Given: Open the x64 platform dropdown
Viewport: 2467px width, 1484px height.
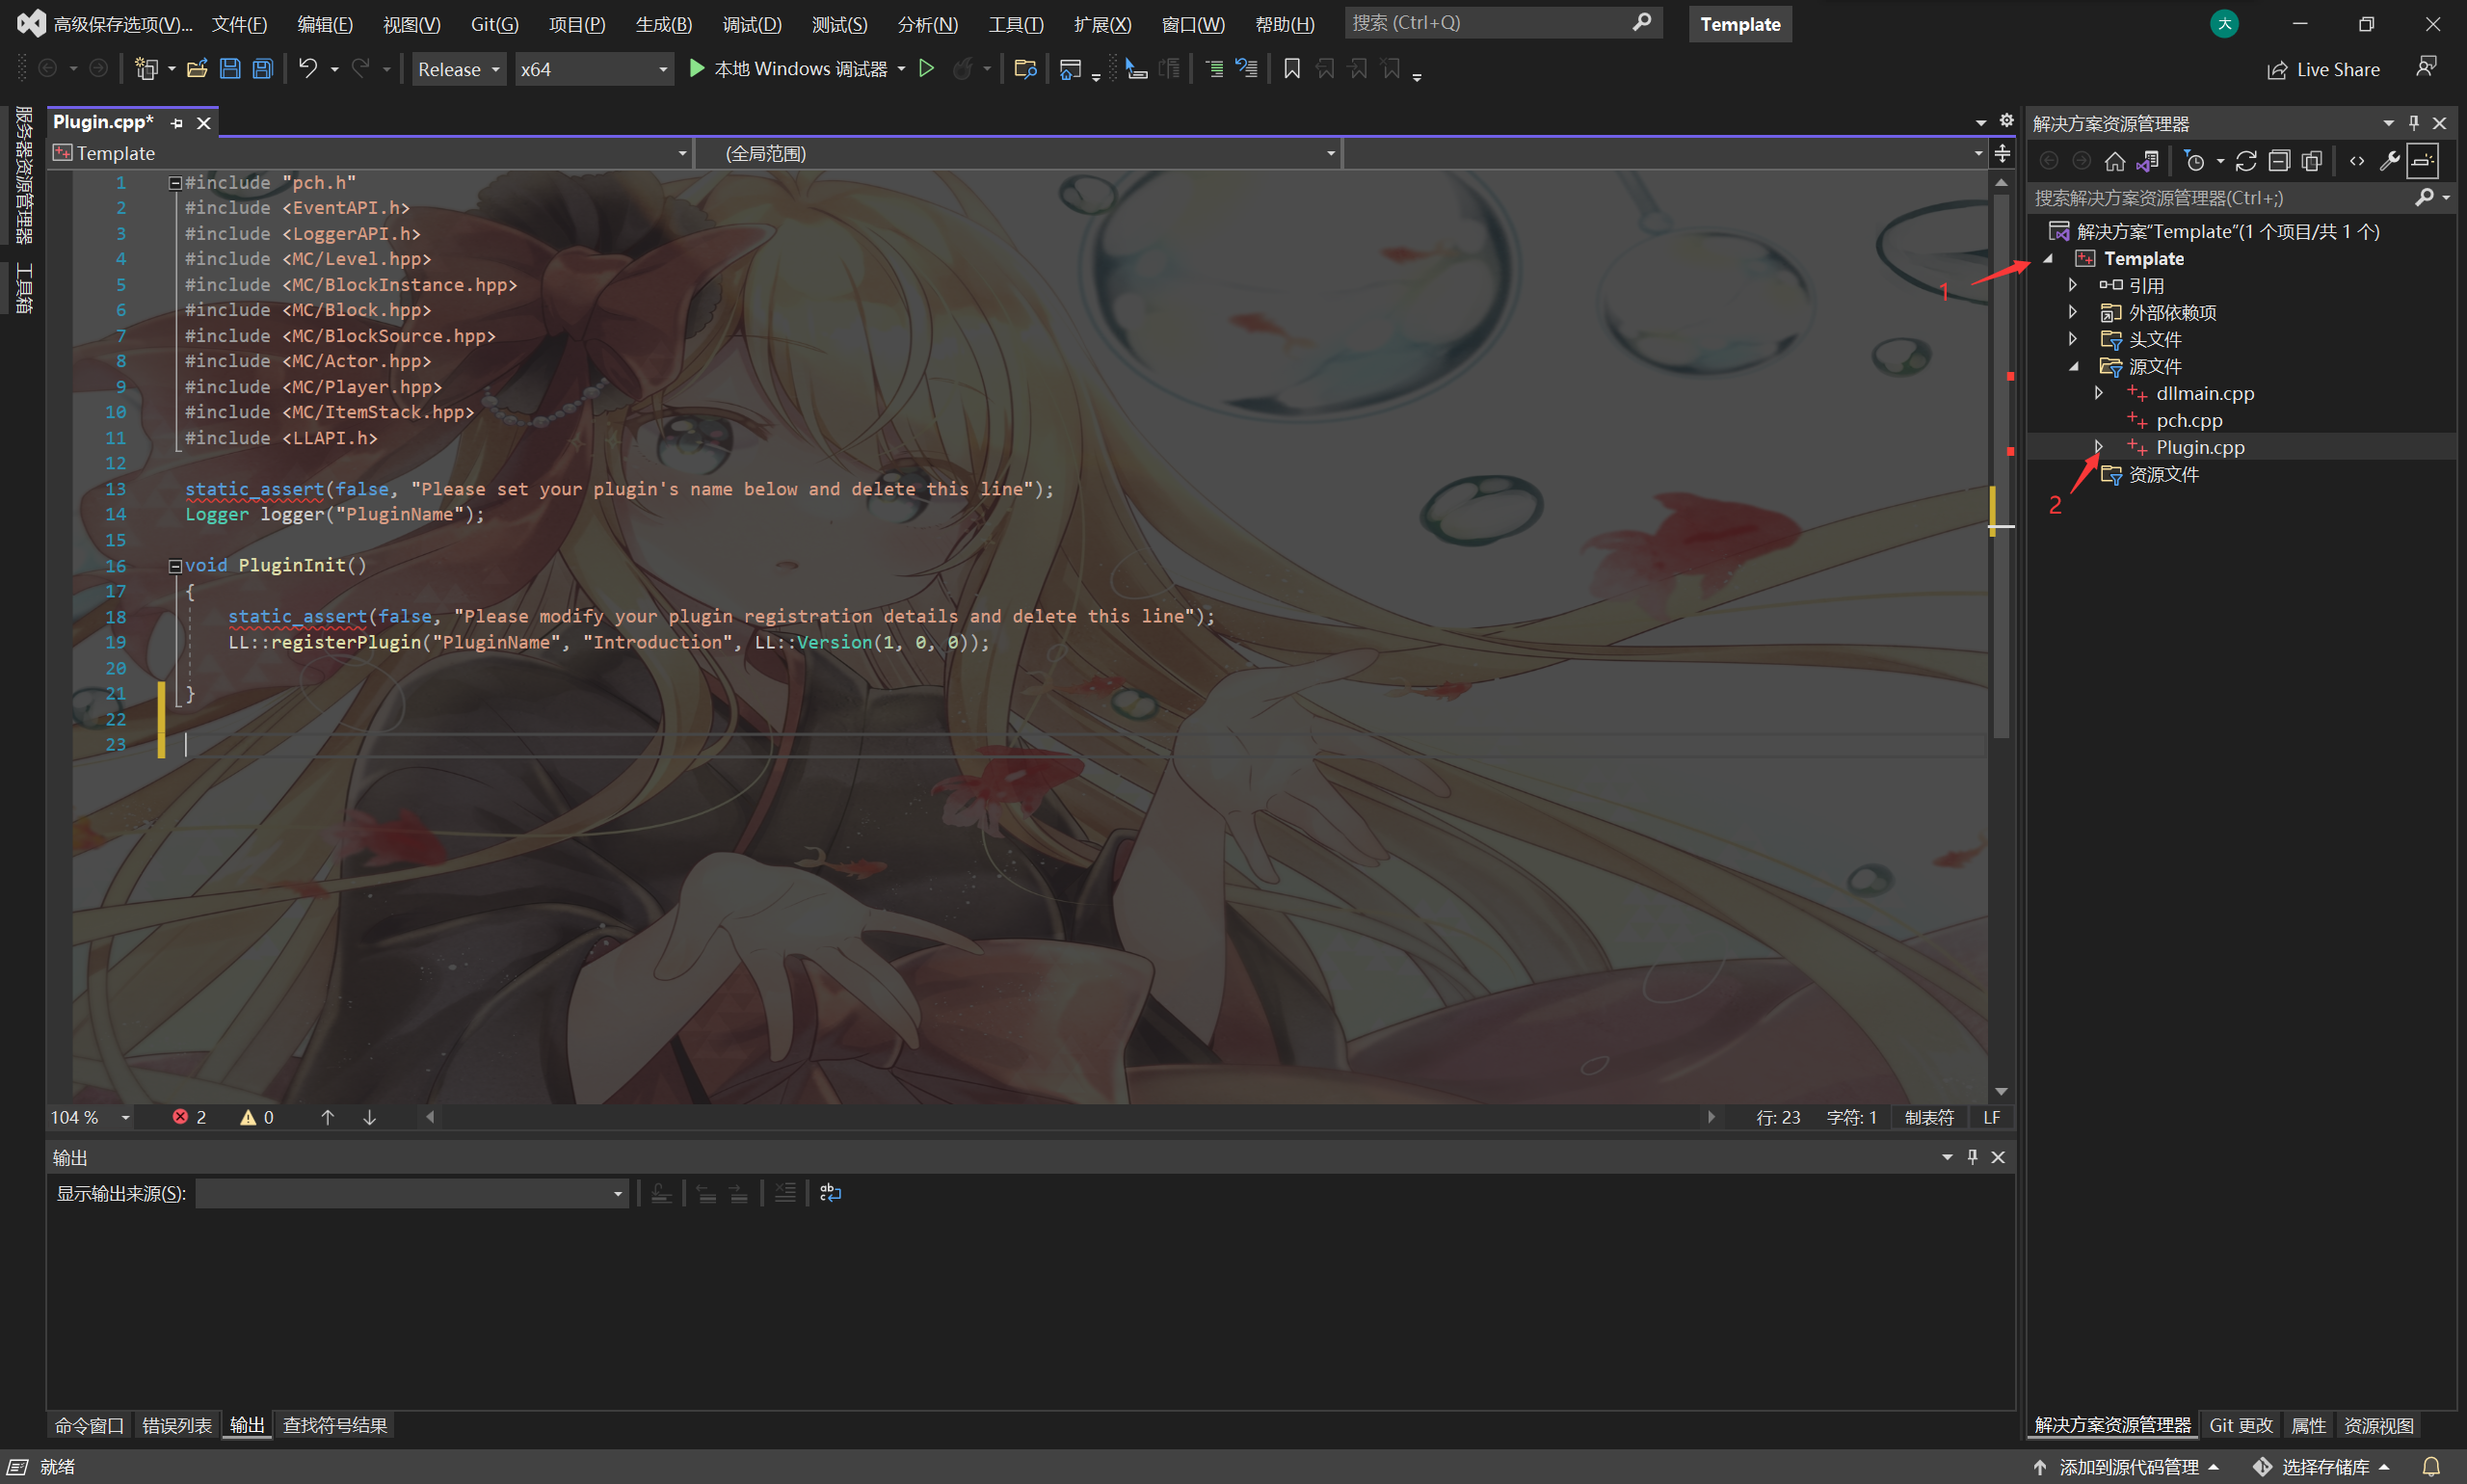Looking at the screenshot, I should click(594, 69).
